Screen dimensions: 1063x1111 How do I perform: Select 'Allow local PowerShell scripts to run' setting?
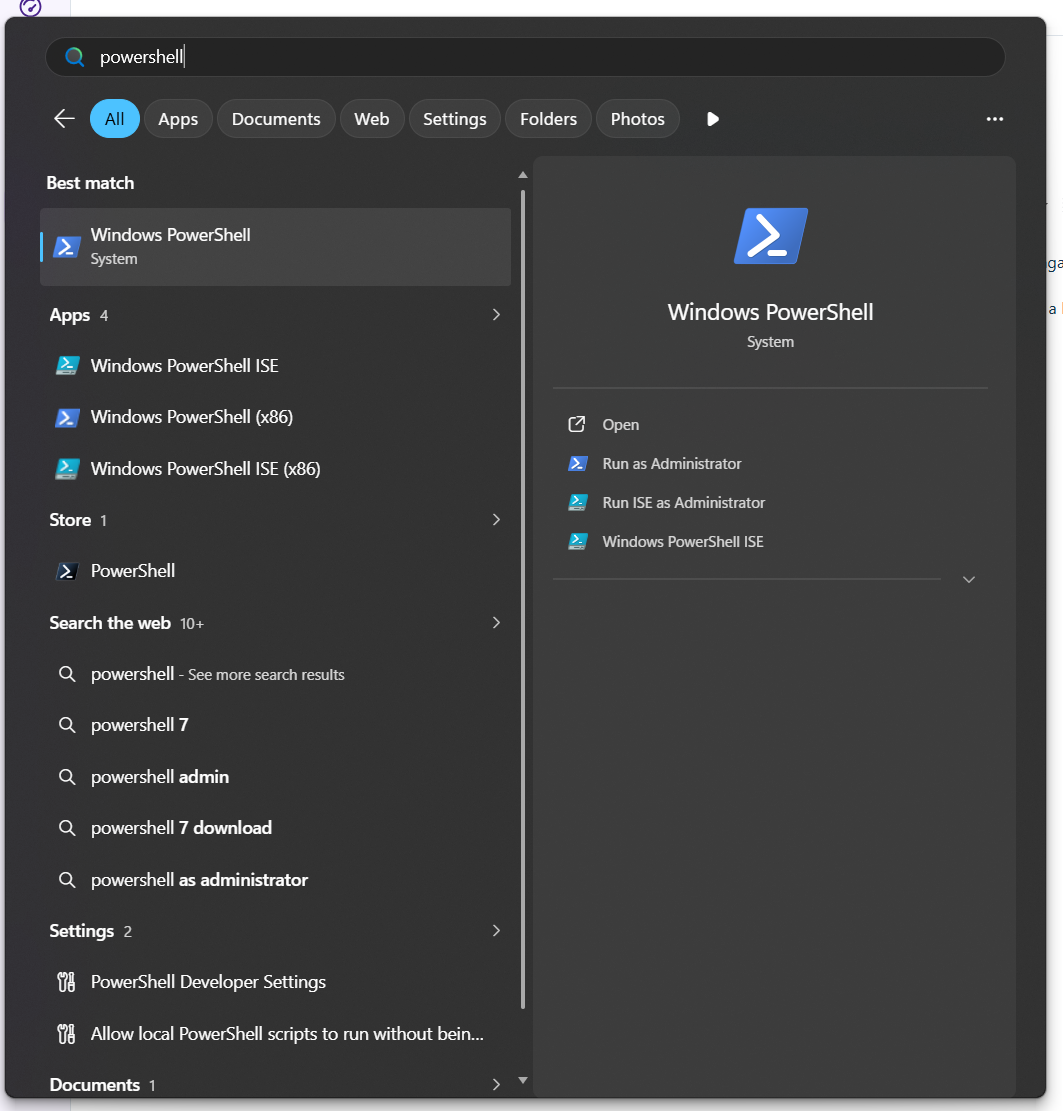287,1034
